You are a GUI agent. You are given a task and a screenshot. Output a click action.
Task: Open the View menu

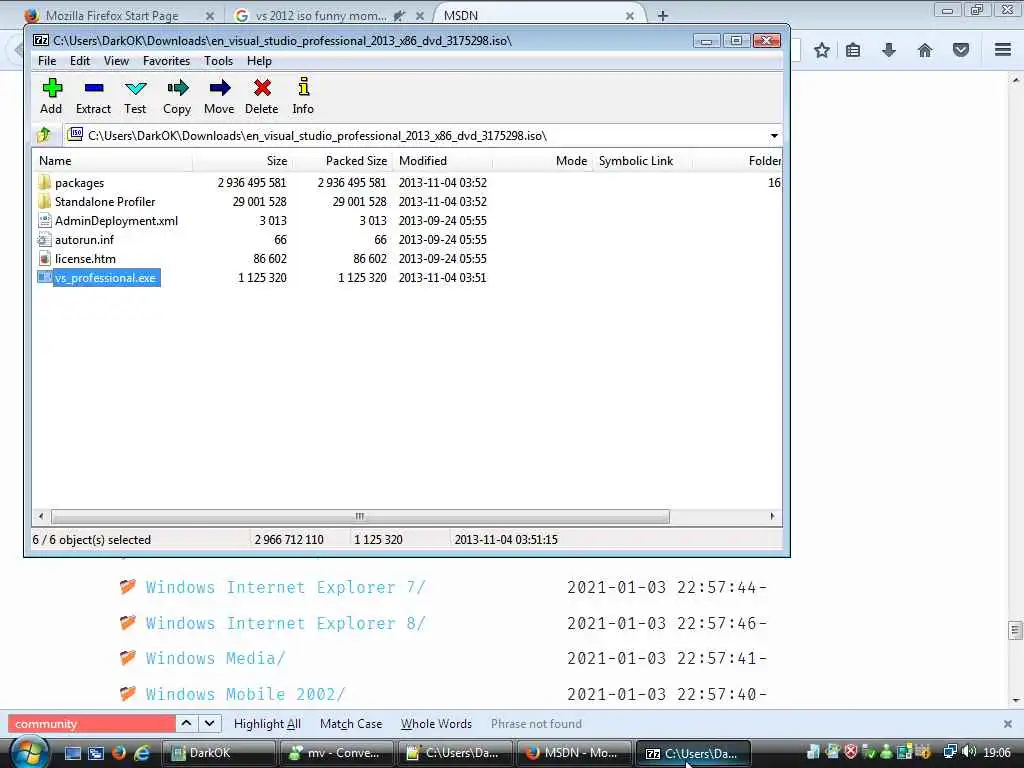tap(116, 61)
